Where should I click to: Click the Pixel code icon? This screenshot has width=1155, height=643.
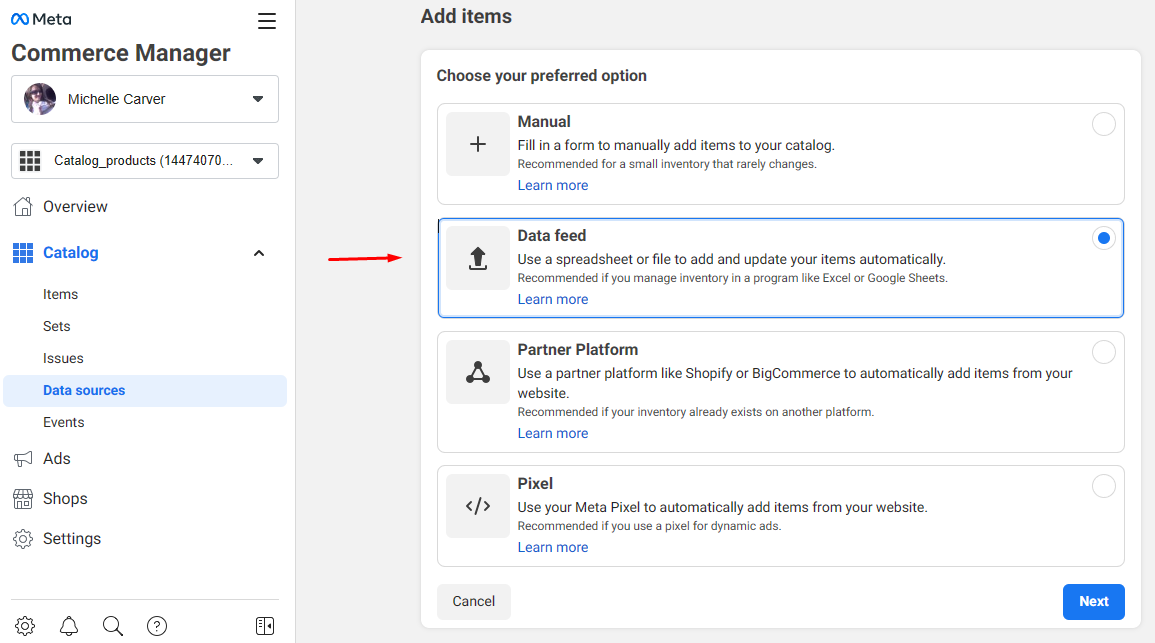tap(478, 506)
